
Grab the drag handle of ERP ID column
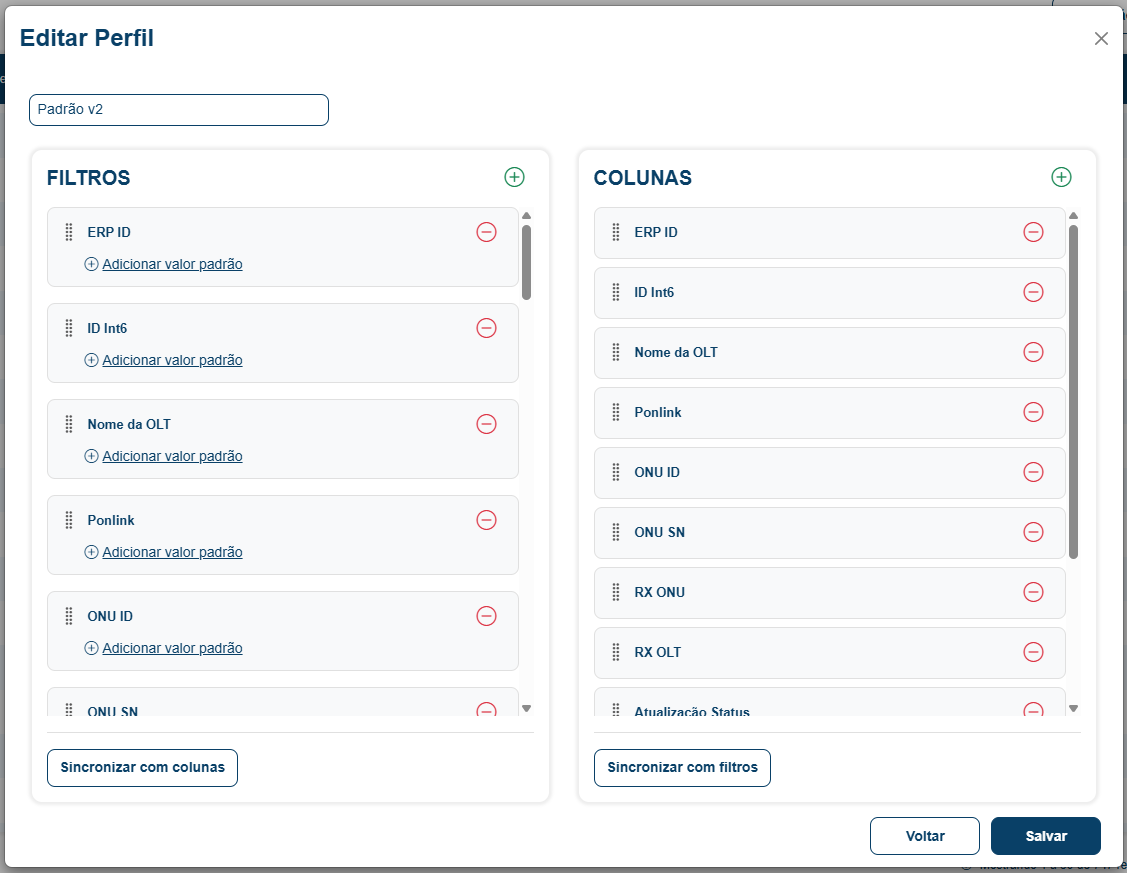tap(616, 232)
